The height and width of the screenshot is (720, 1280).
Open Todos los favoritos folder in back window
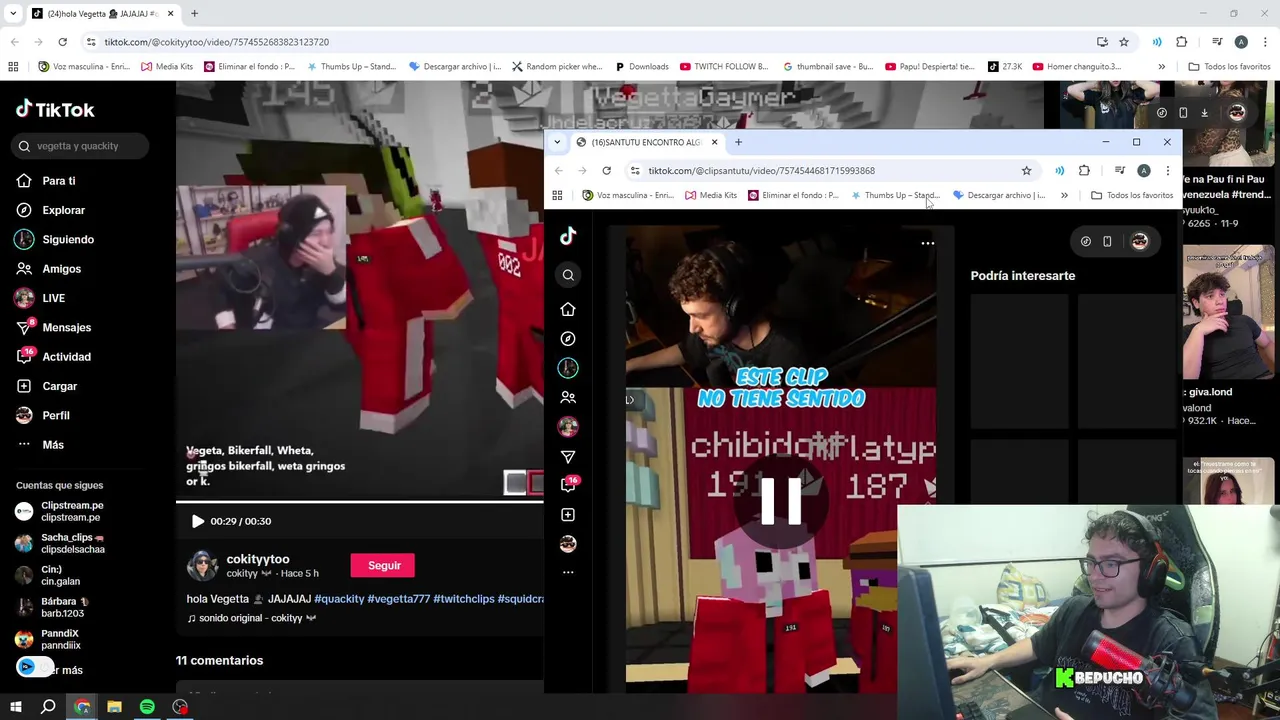[1229, 67]
